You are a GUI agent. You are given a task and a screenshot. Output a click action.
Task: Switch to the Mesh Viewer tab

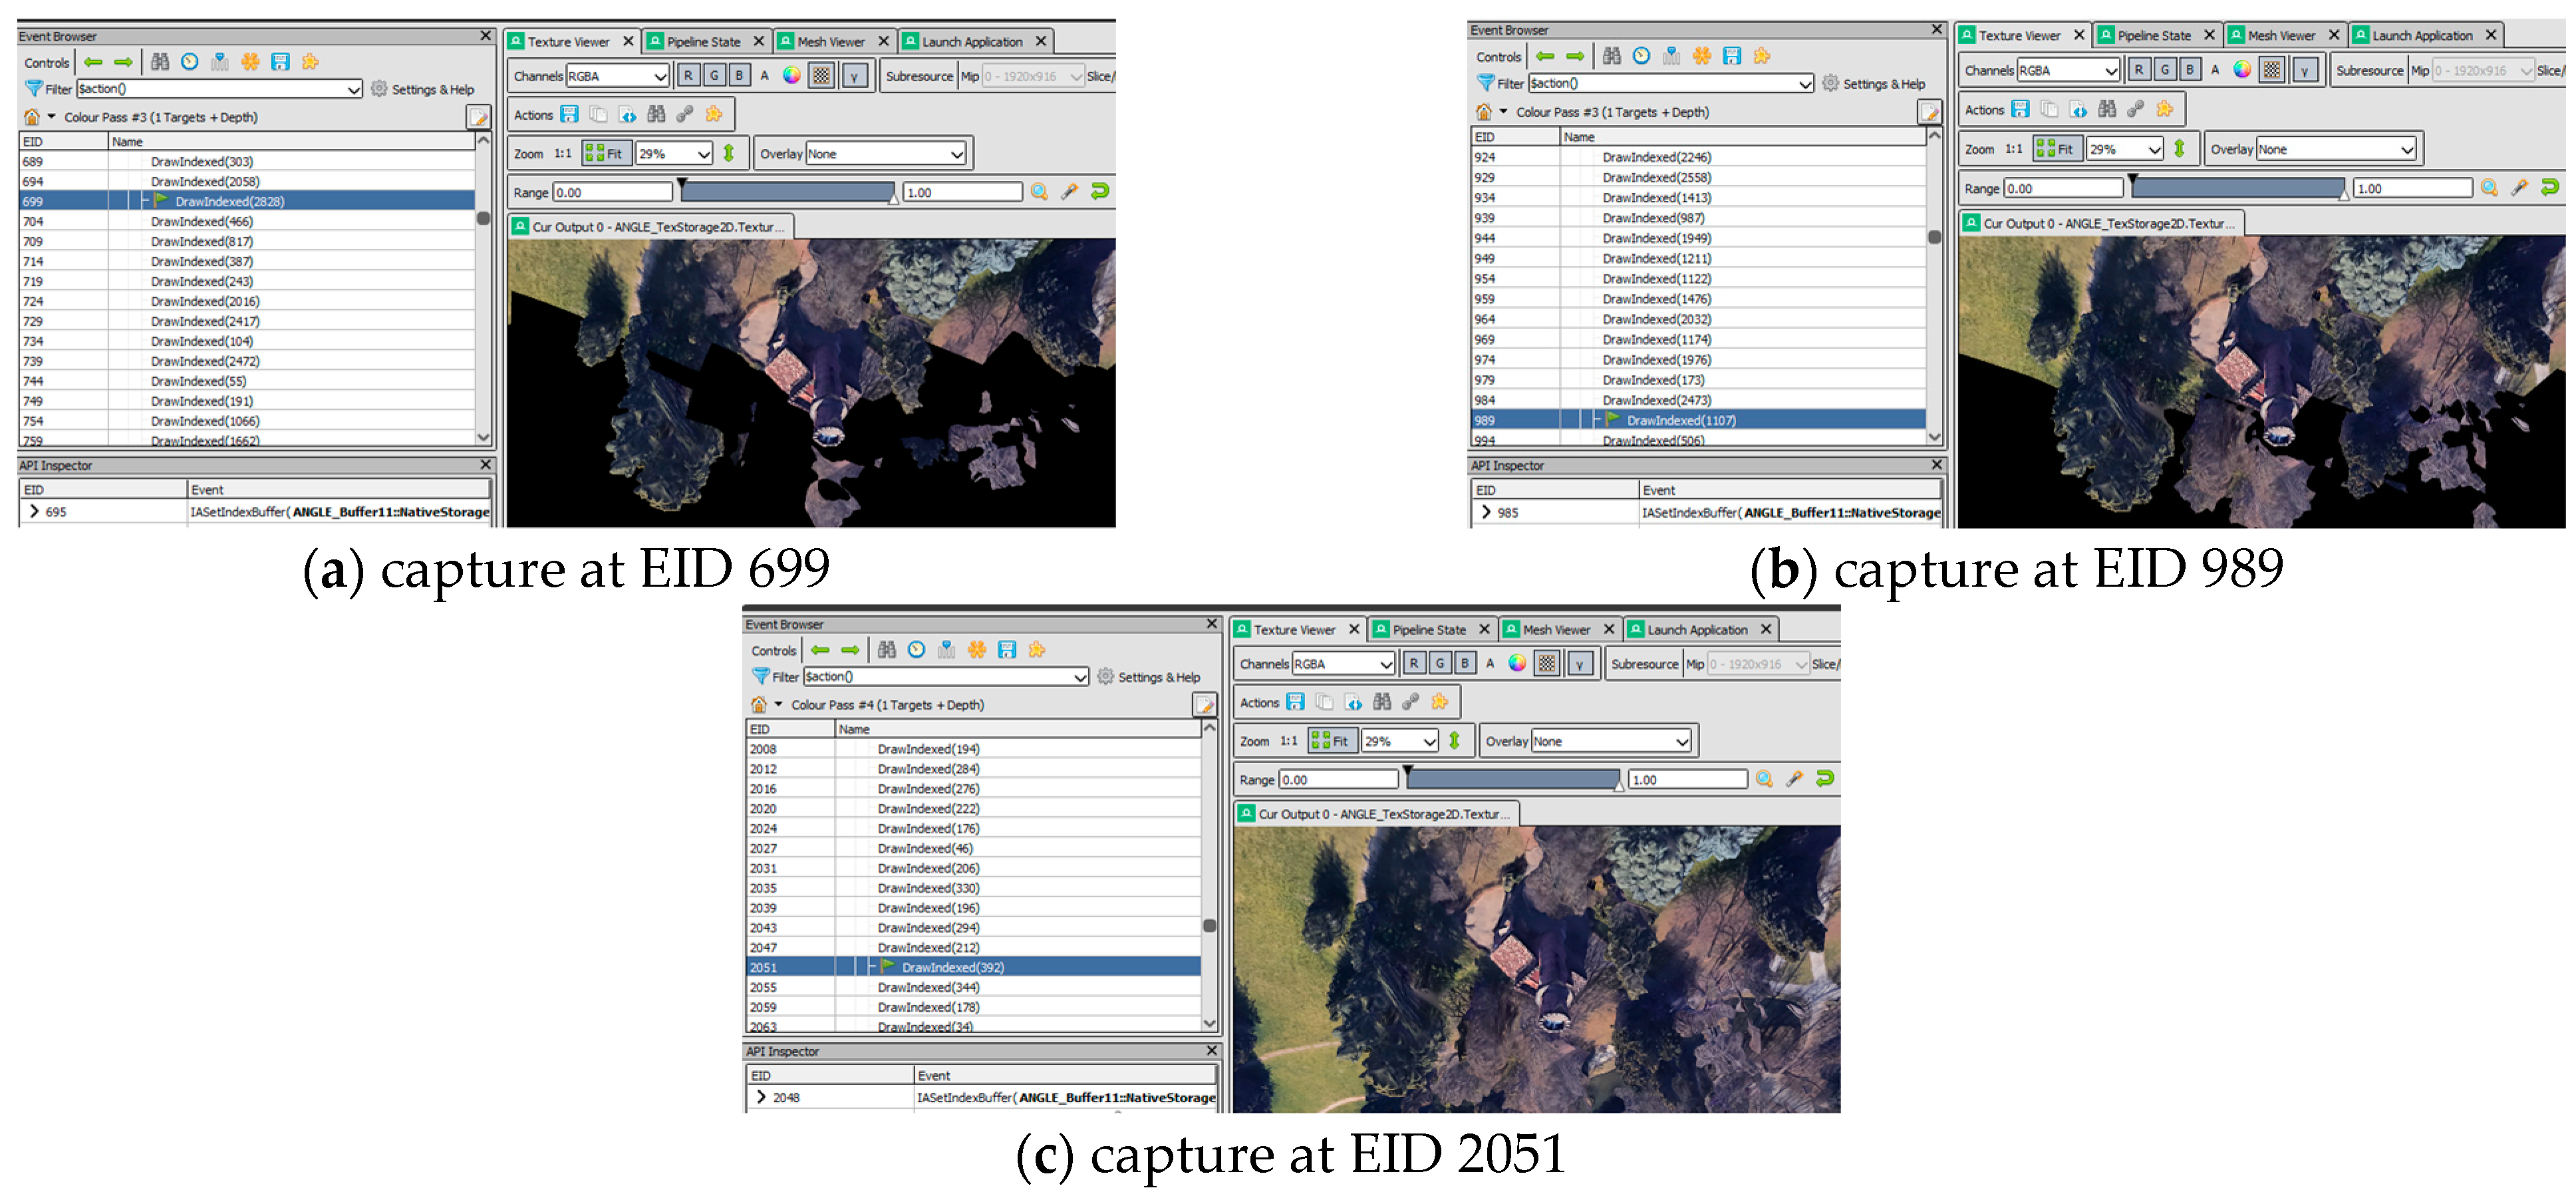(833, 41)
